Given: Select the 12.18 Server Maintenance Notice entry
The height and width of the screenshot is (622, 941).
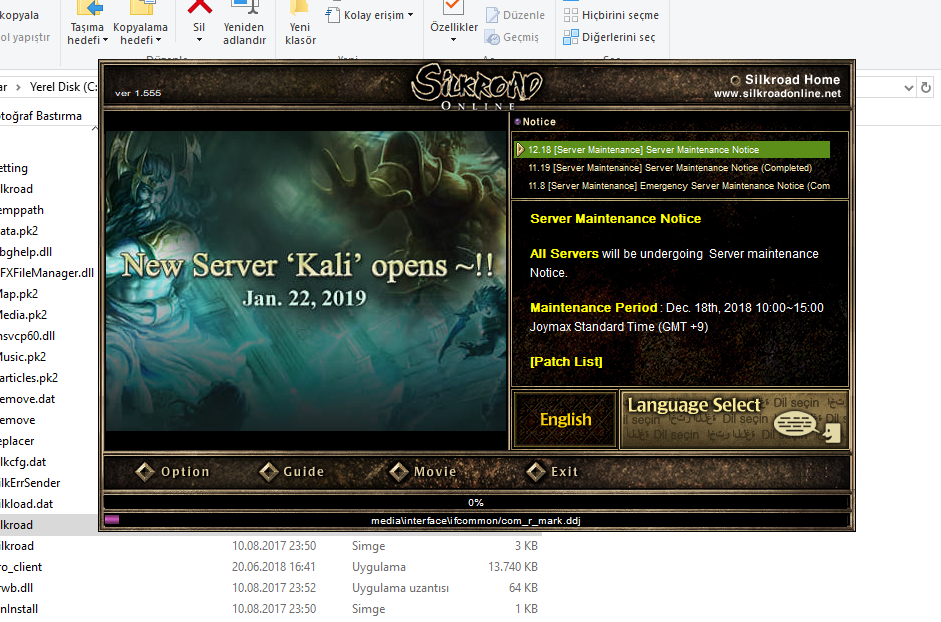Looking at the screenshot, I should (x=672, y=149).
